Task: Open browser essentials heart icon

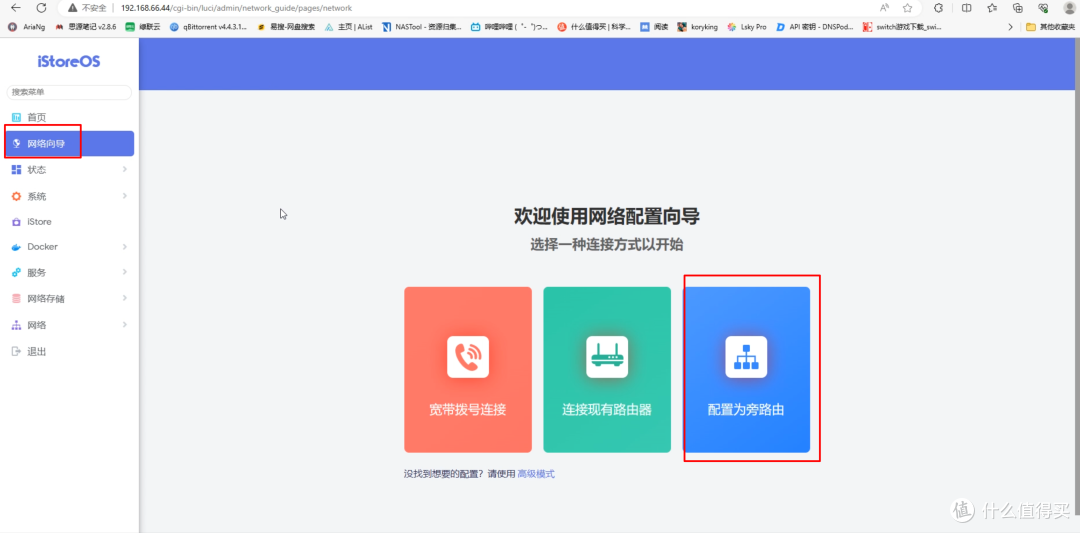Action: click(1043, 8)
